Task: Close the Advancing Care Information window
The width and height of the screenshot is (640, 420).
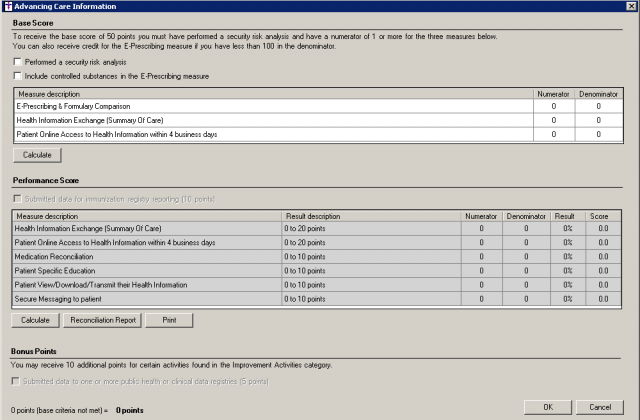Action: pyautogui.click(x=630, y=6)
